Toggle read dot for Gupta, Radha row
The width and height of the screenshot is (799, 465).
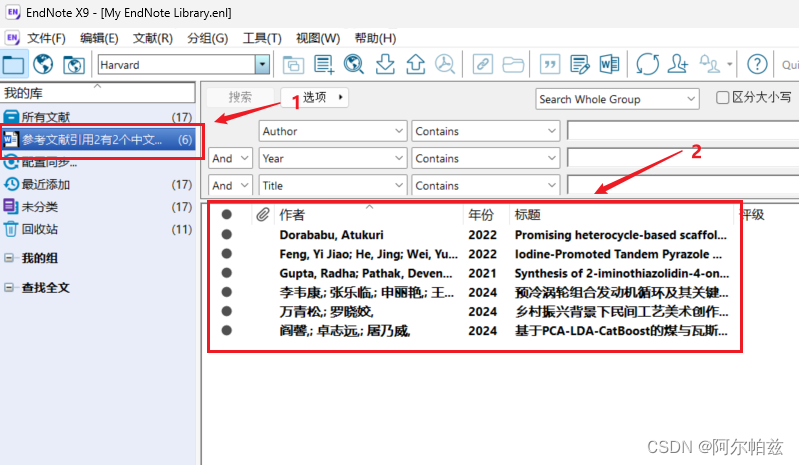[227, 273]
